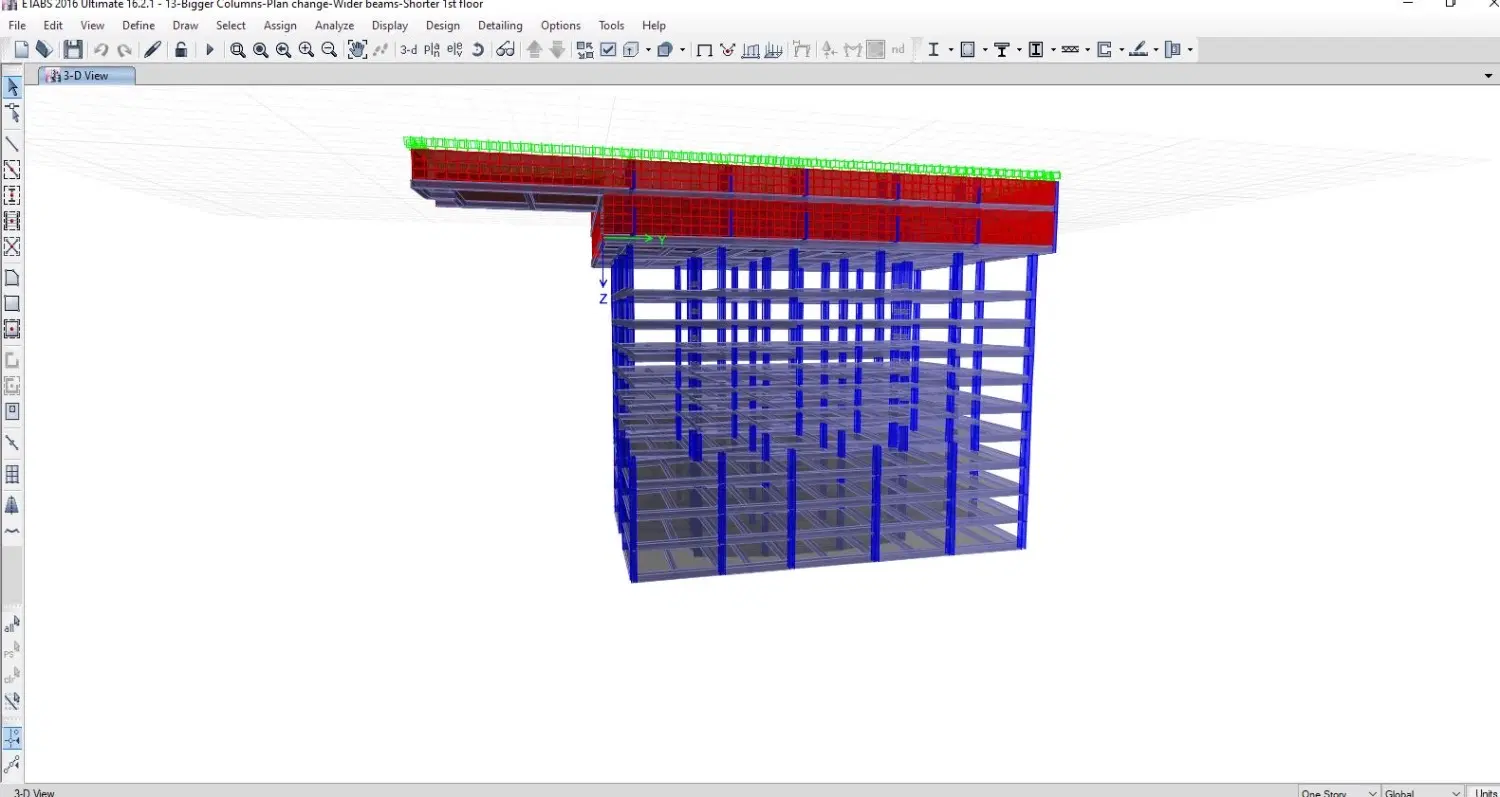1500x797 pixels.
Task: Open the window list dropdown arrow
Action: [x=1489, y=76]
